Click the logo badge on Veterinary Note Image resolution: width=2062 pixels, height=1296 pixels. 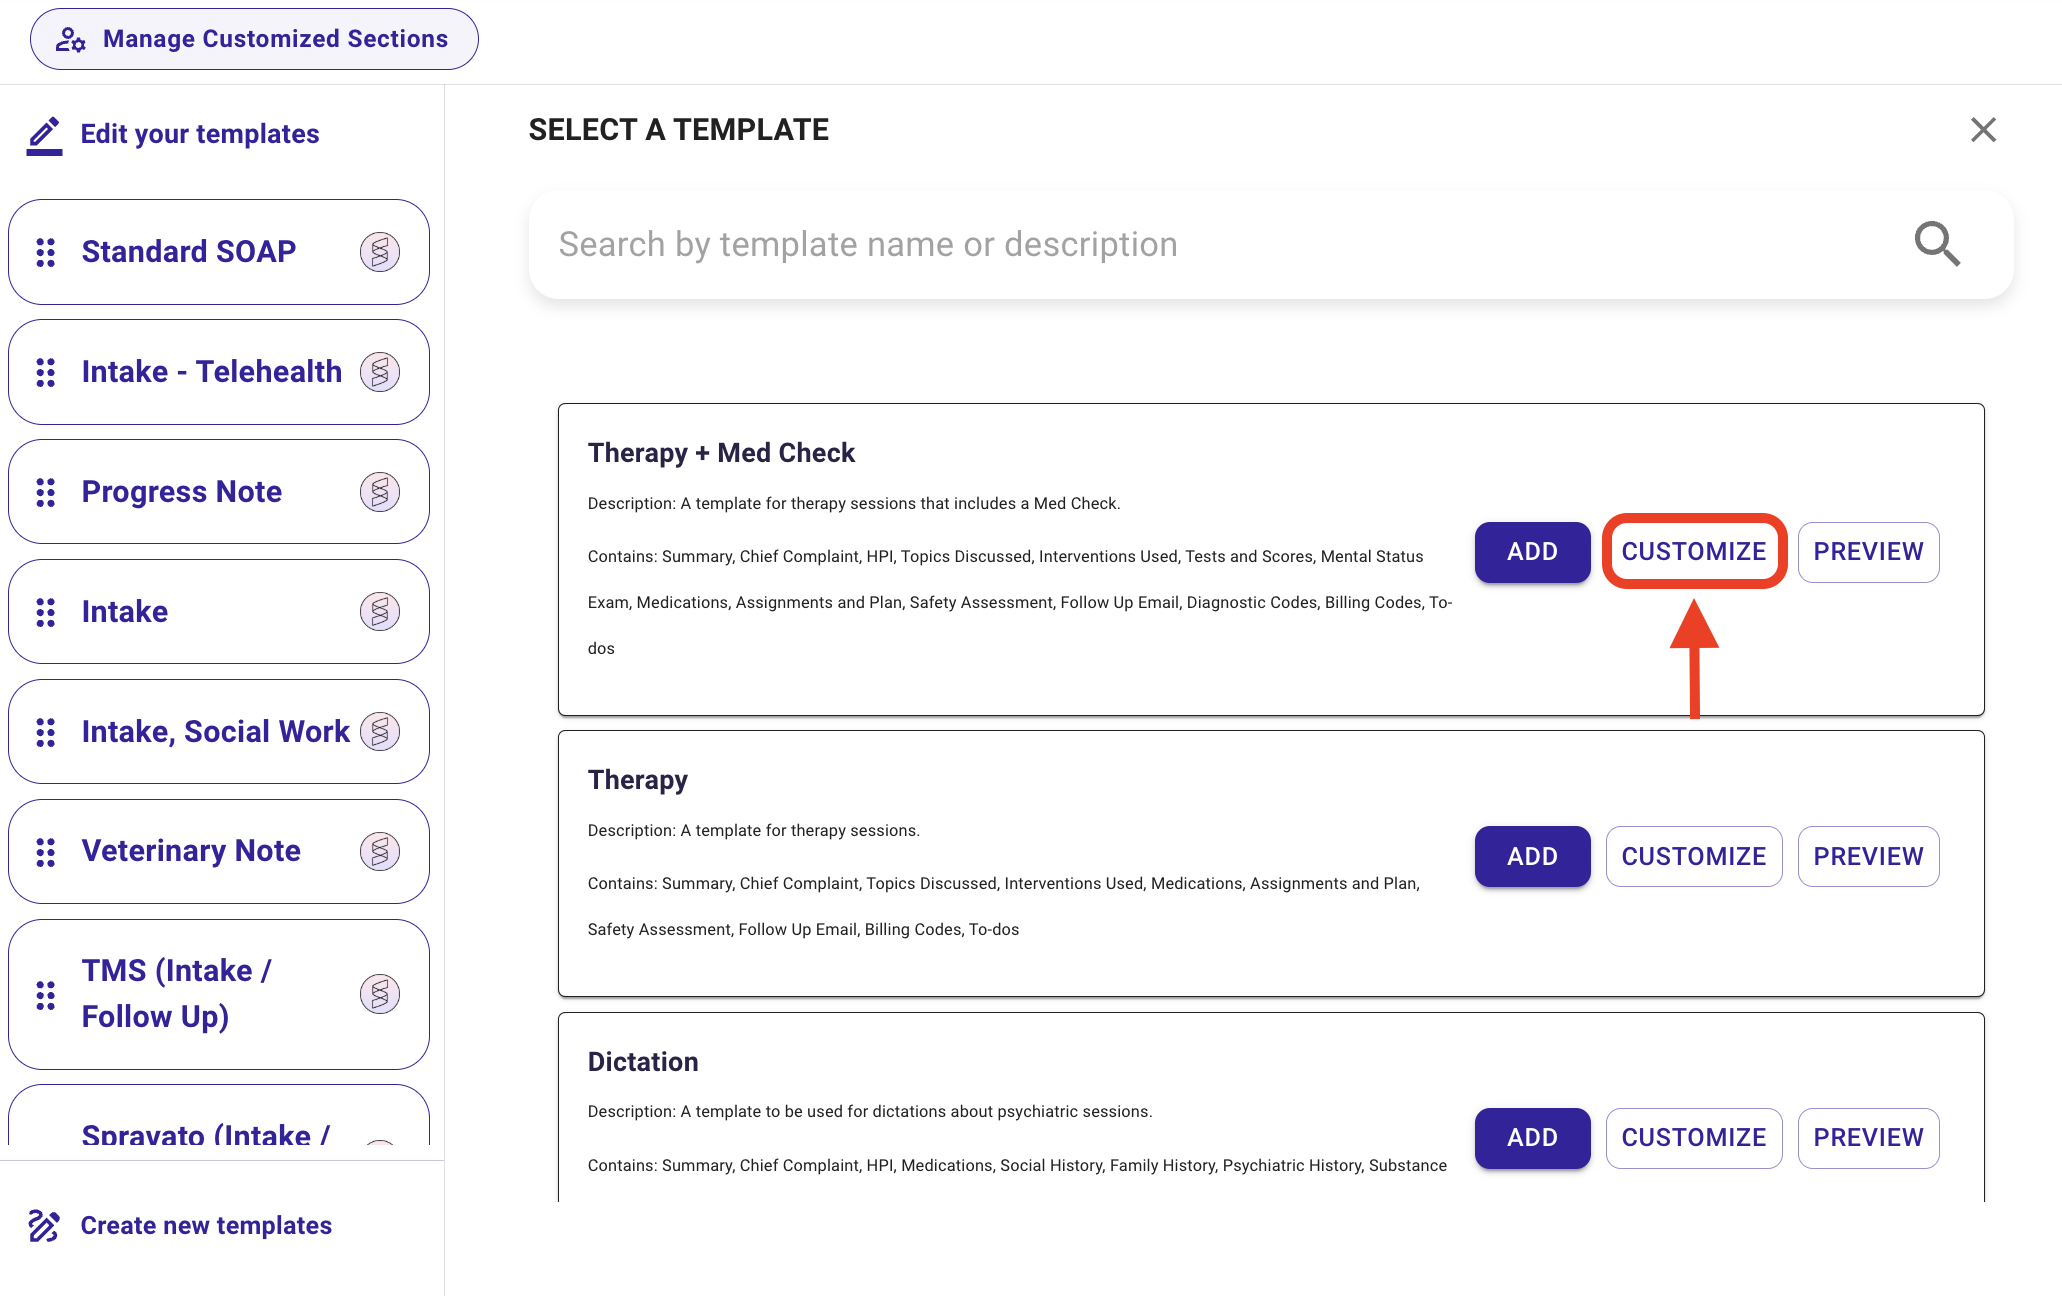pos(380,852)
